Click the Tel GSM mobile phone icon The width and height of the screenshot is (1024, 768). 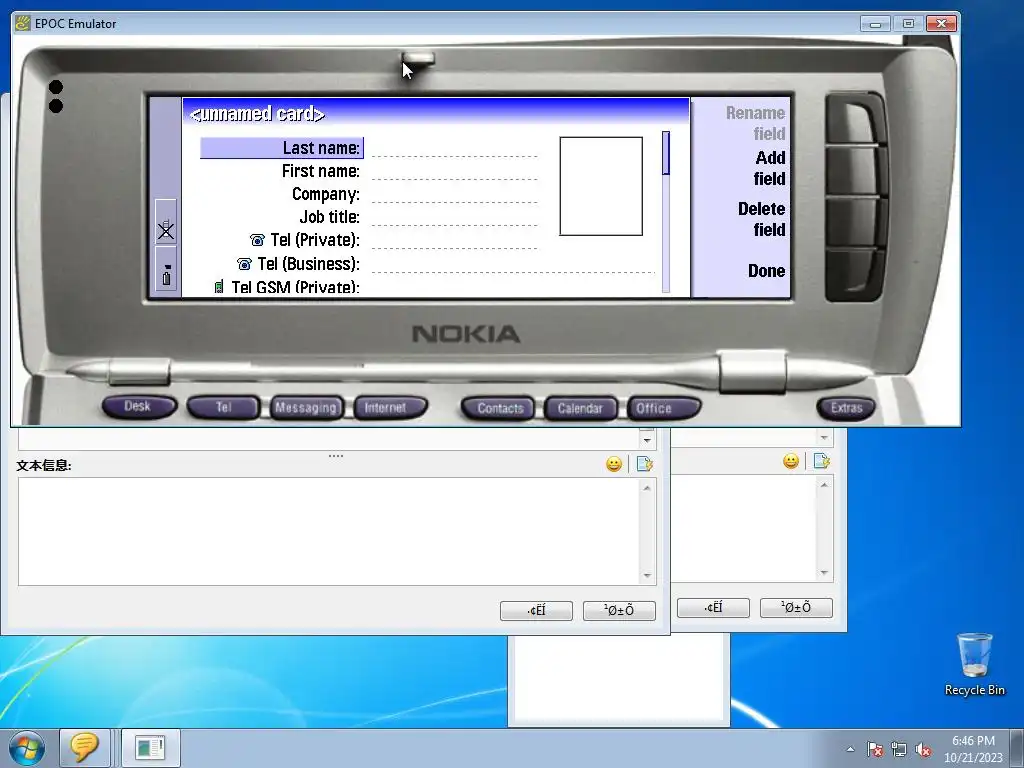click(219, 287)
